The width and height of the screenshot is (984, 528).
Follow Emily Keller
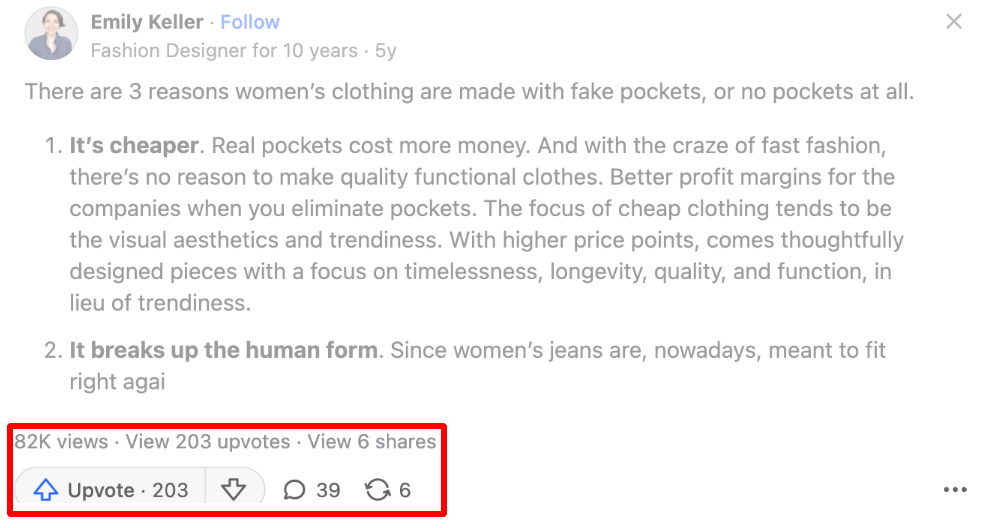[250, 22]
